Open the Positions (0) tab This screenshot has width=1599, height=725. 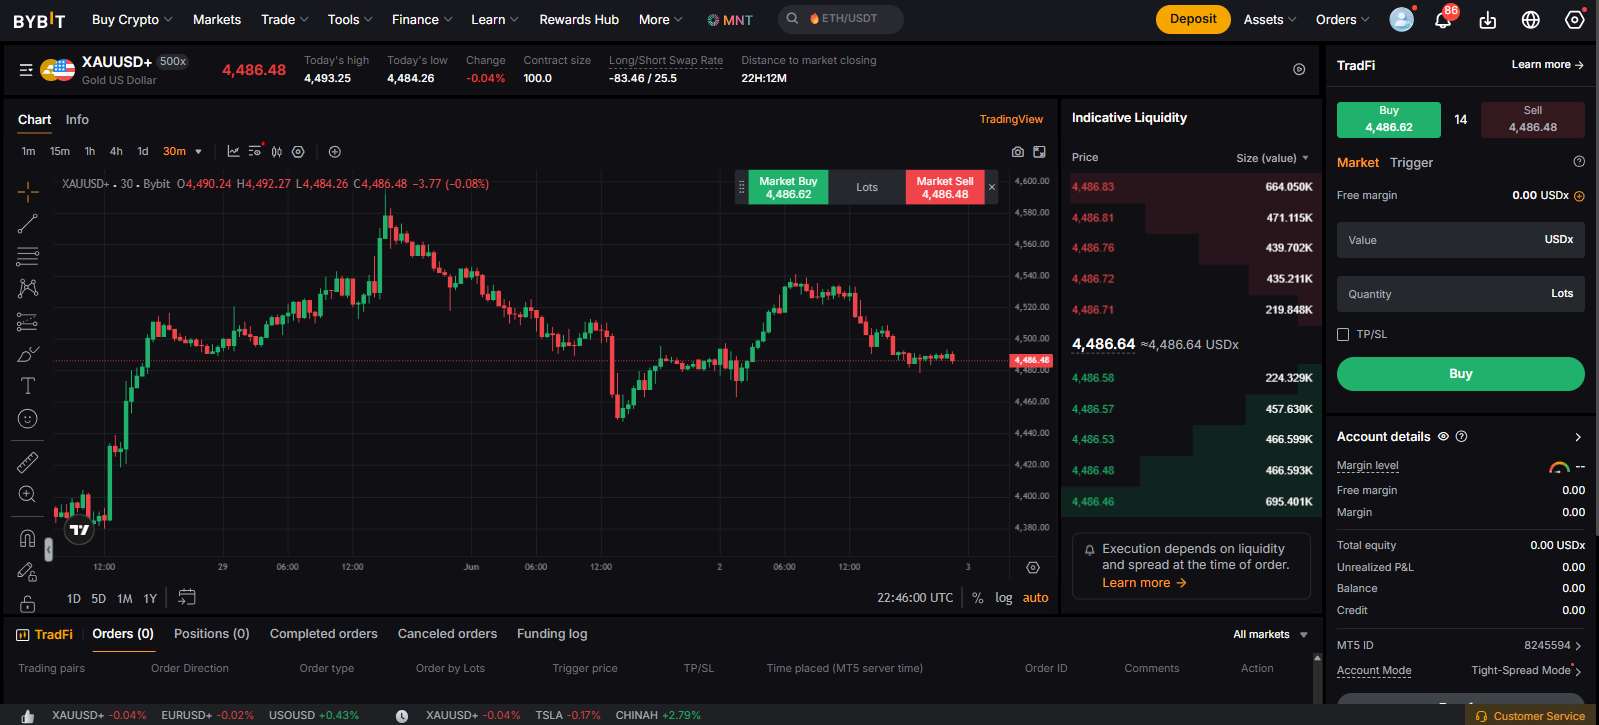[212, 634]
